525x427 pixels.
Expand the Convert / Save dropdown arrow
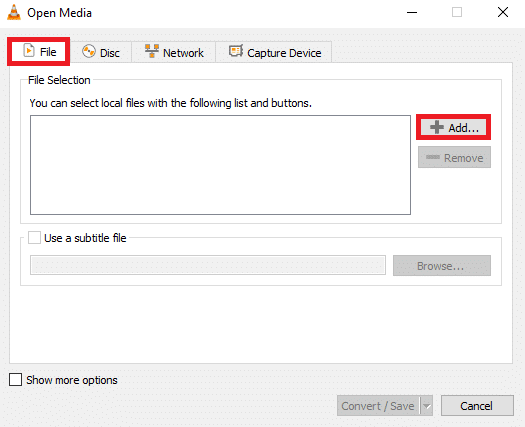tap(426, 406)
